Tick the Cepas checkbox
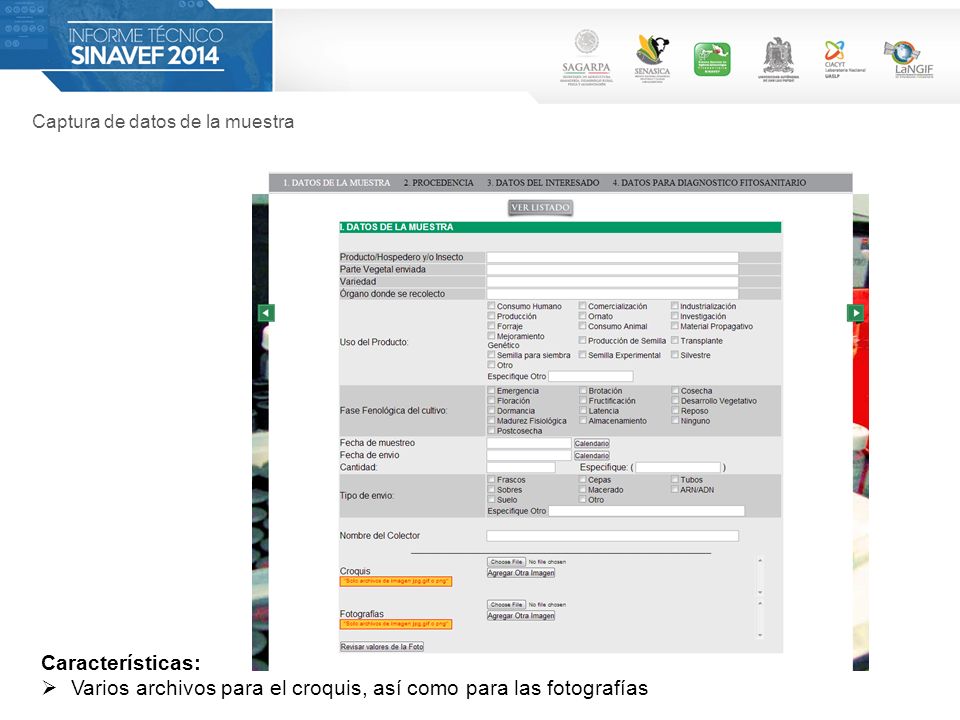Screen dimensions: 960x720 583,479
